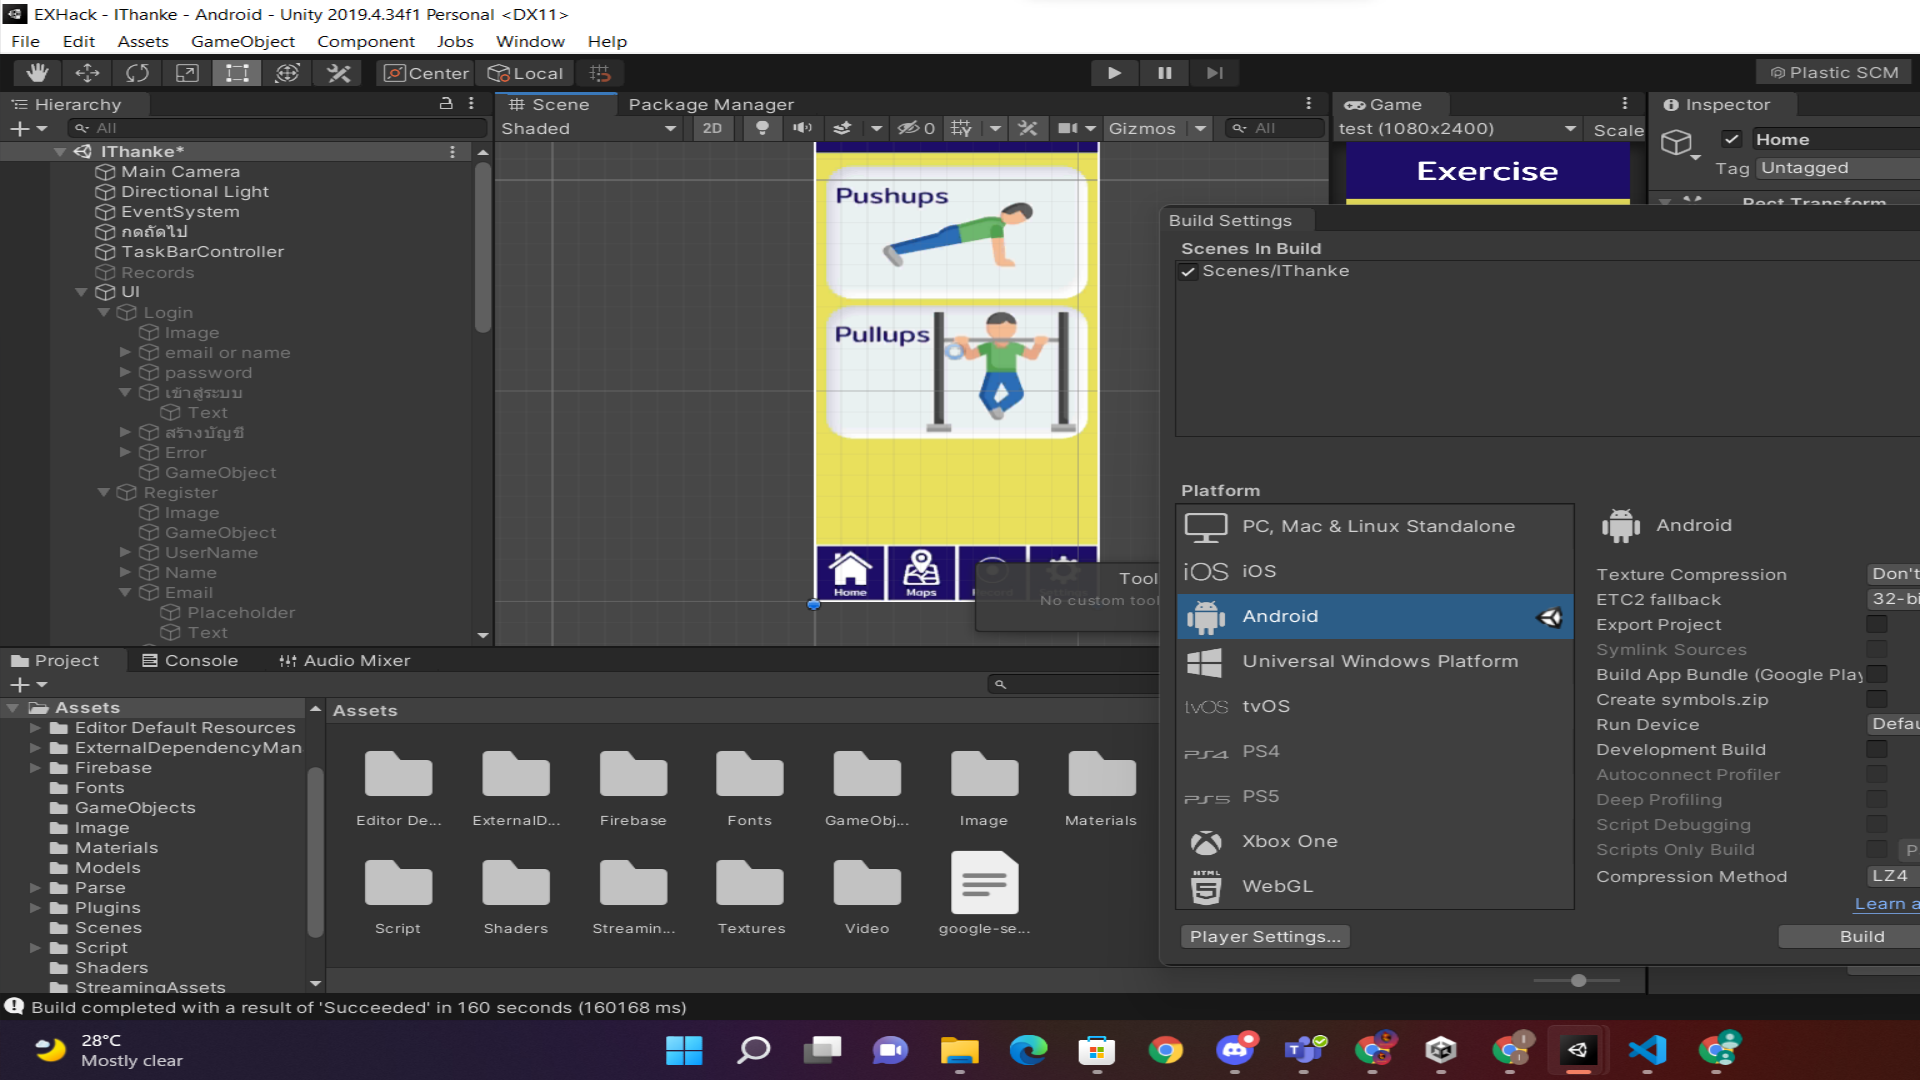The image size is (1920, 1080).
Task: Collapse the Login object in Hierarchy
Action: pyautogui.click(x=104, y=313)
